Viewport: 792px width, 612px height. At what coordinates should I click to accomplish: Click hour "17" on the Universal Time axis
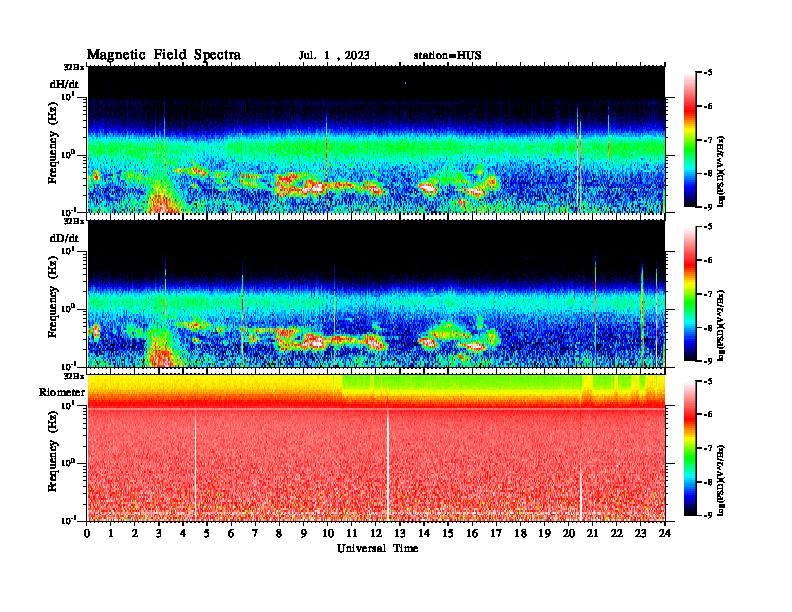[496, 533]
